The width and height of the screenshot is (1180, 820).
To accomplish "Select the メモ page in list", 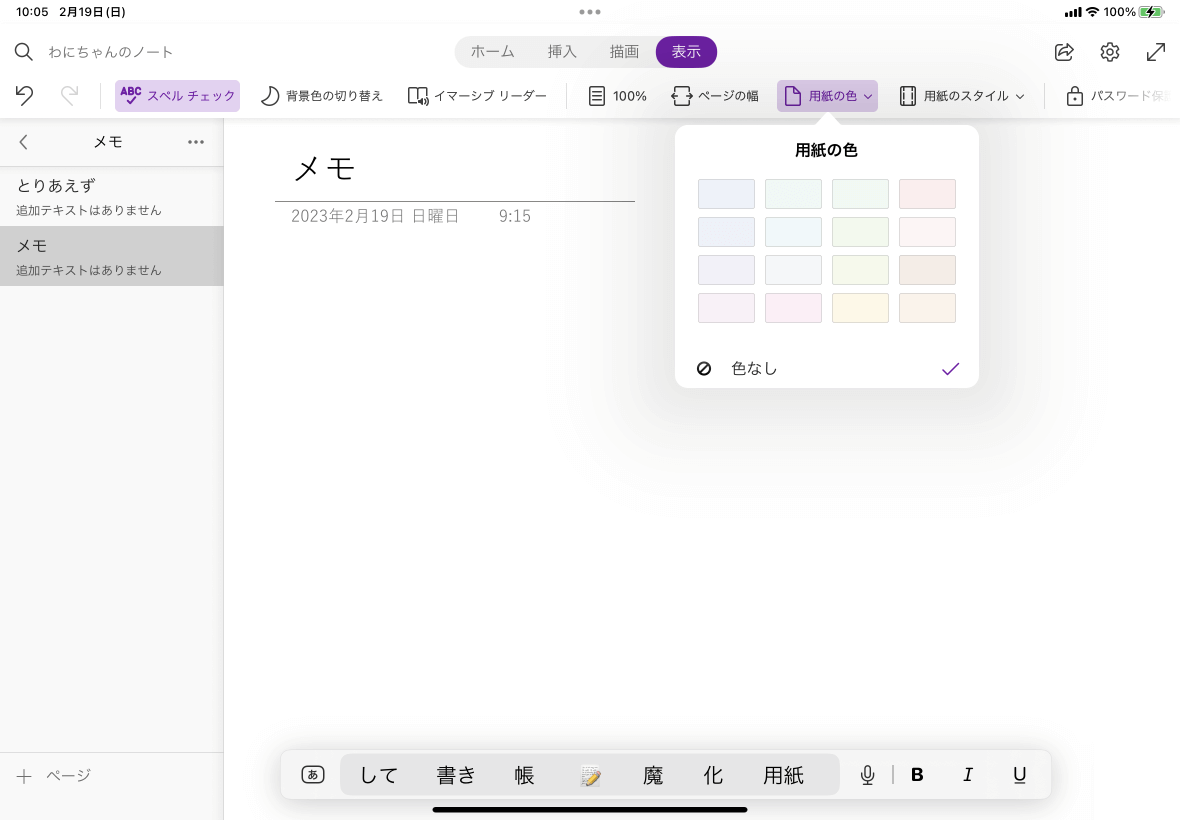I will (x=111, y=256).
